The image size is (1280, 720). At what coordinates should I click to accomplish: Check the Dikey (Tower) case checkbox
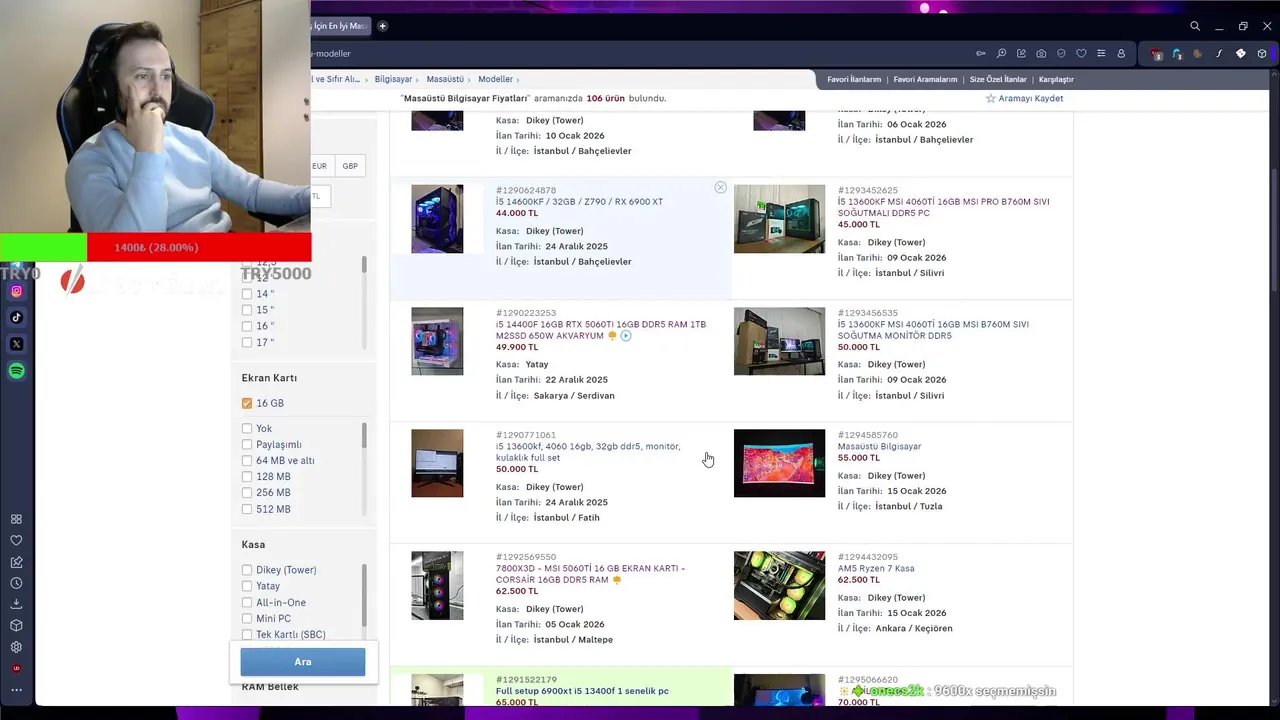click(247, 570)
